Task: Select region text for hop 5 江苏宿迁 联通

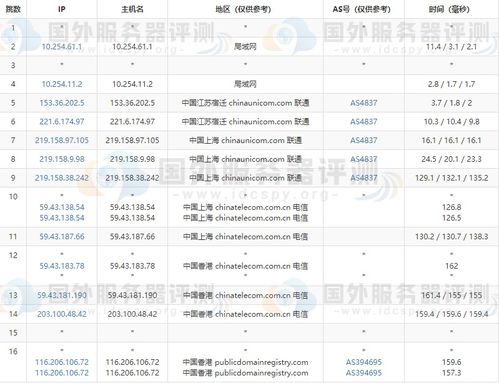Action: 245,103
